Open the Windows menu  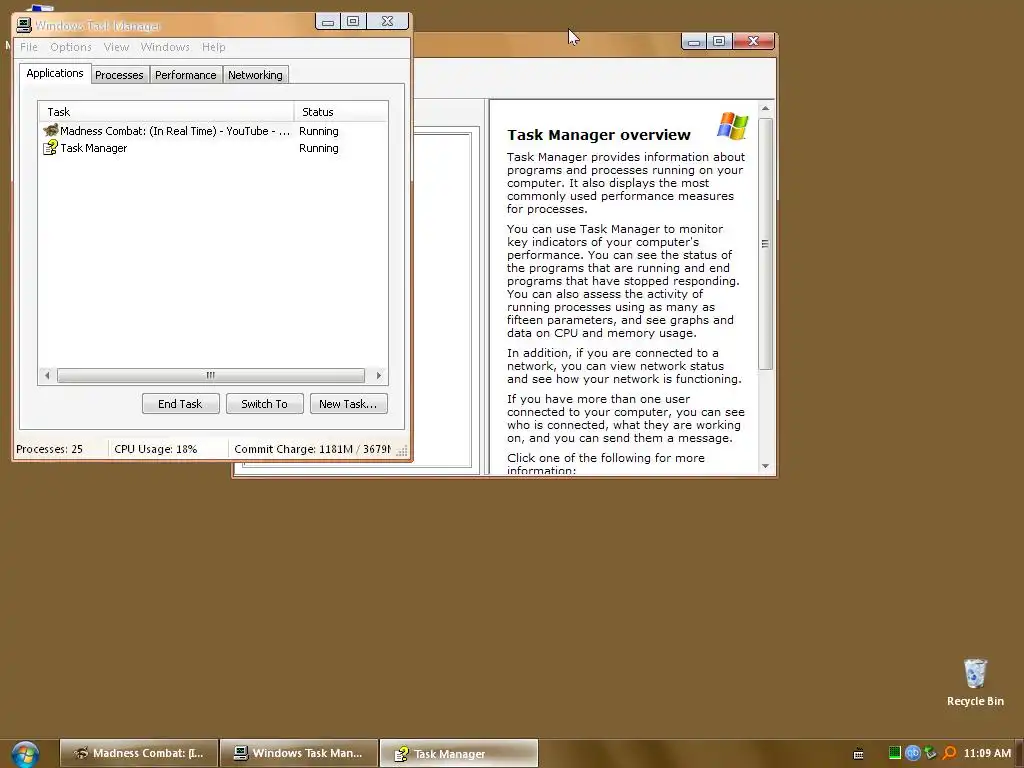(165, 47)
